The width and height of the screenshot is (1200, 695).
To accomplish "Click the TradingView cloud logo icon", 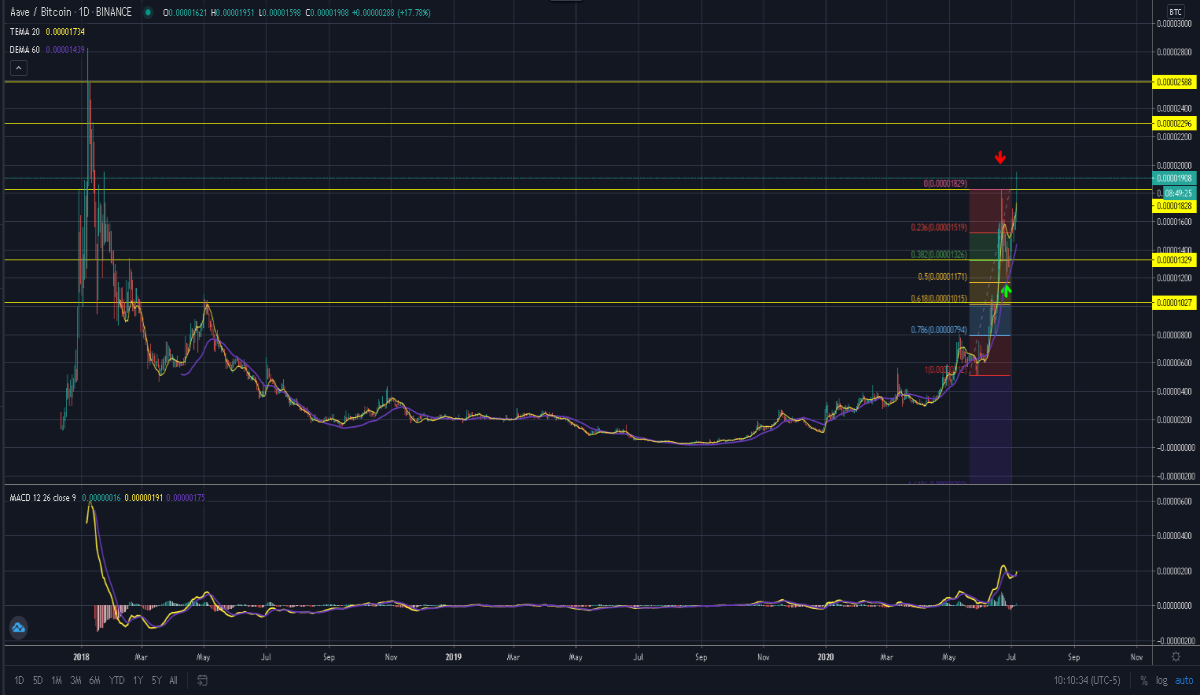I will click(x=17, y=628).
